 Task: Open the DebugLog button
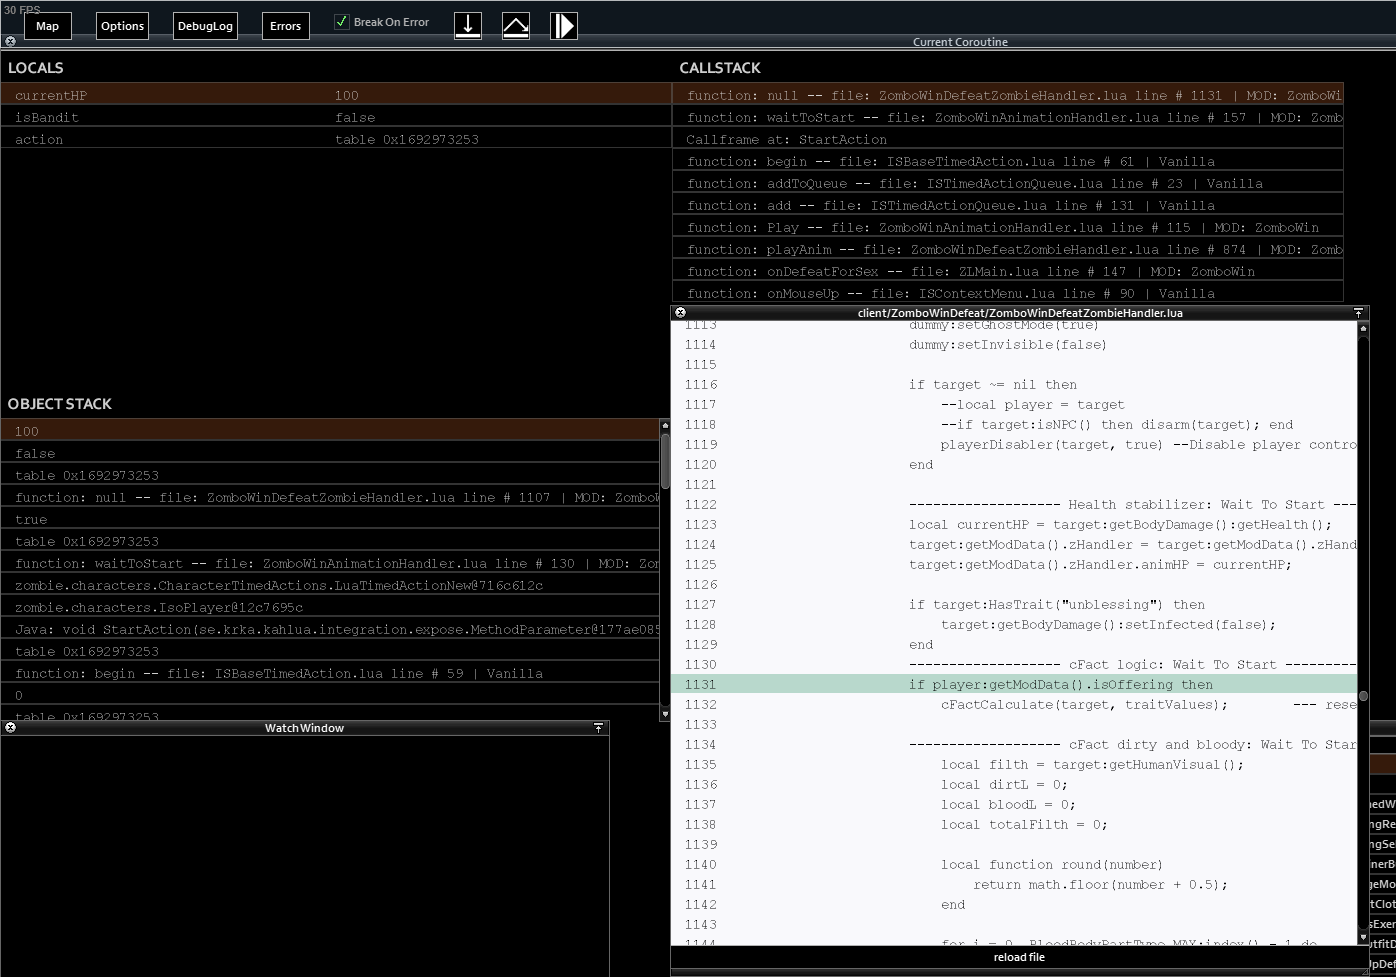click(x=205, y=26)
